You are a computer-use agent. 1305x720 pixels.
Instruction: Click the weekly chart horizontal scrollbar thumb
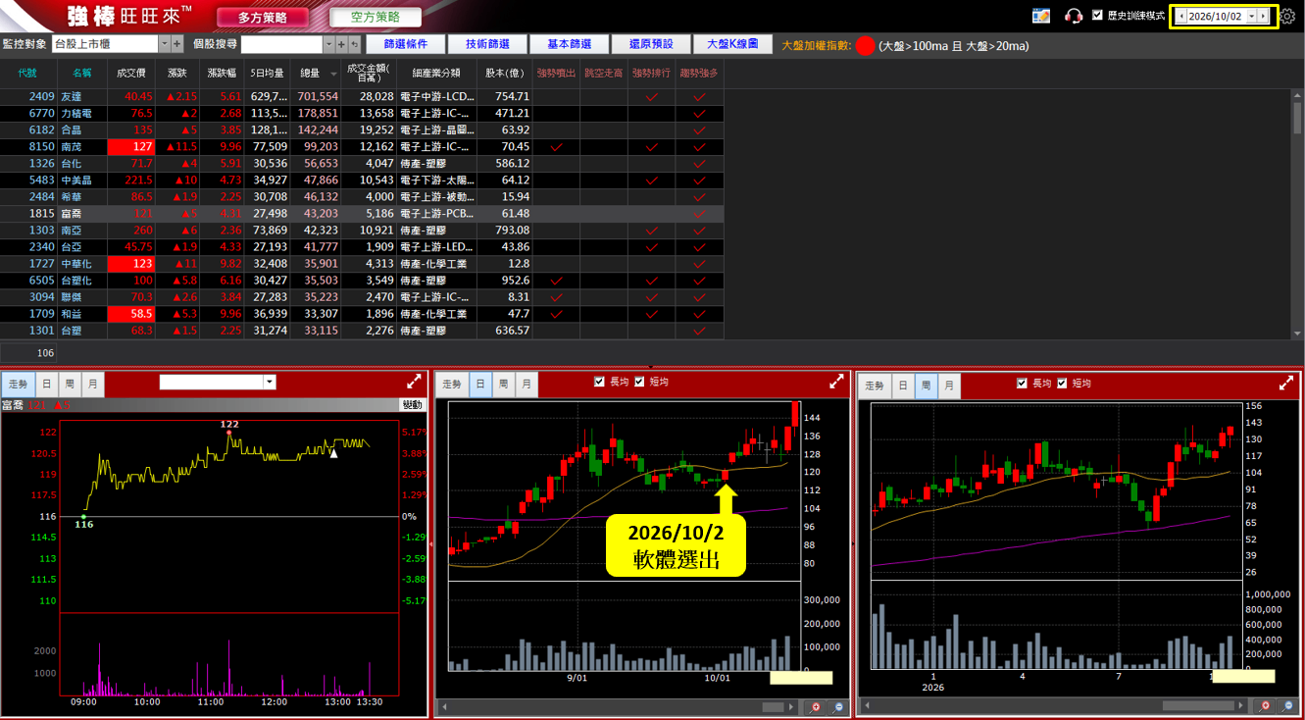(1198, 706)
